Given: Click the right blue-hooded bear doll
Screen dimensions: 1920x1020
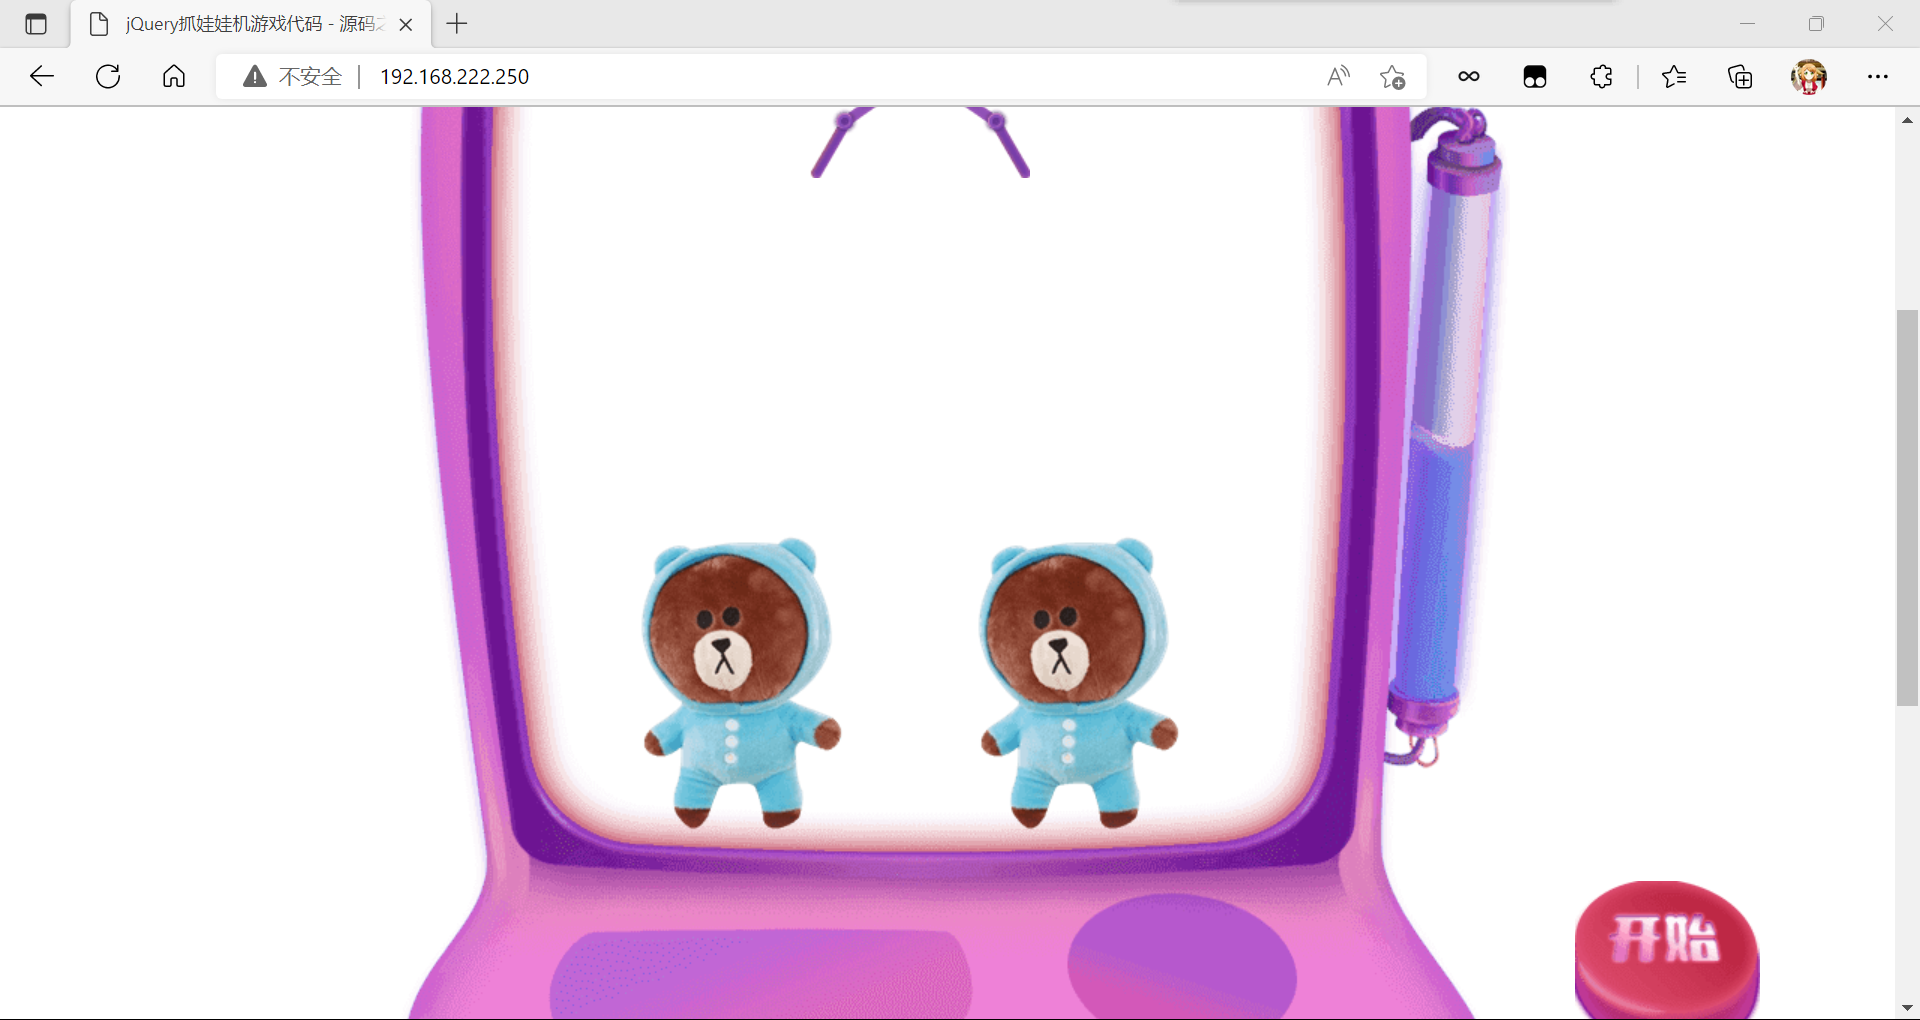Looking at the screenshot, I should point(1077,682).
